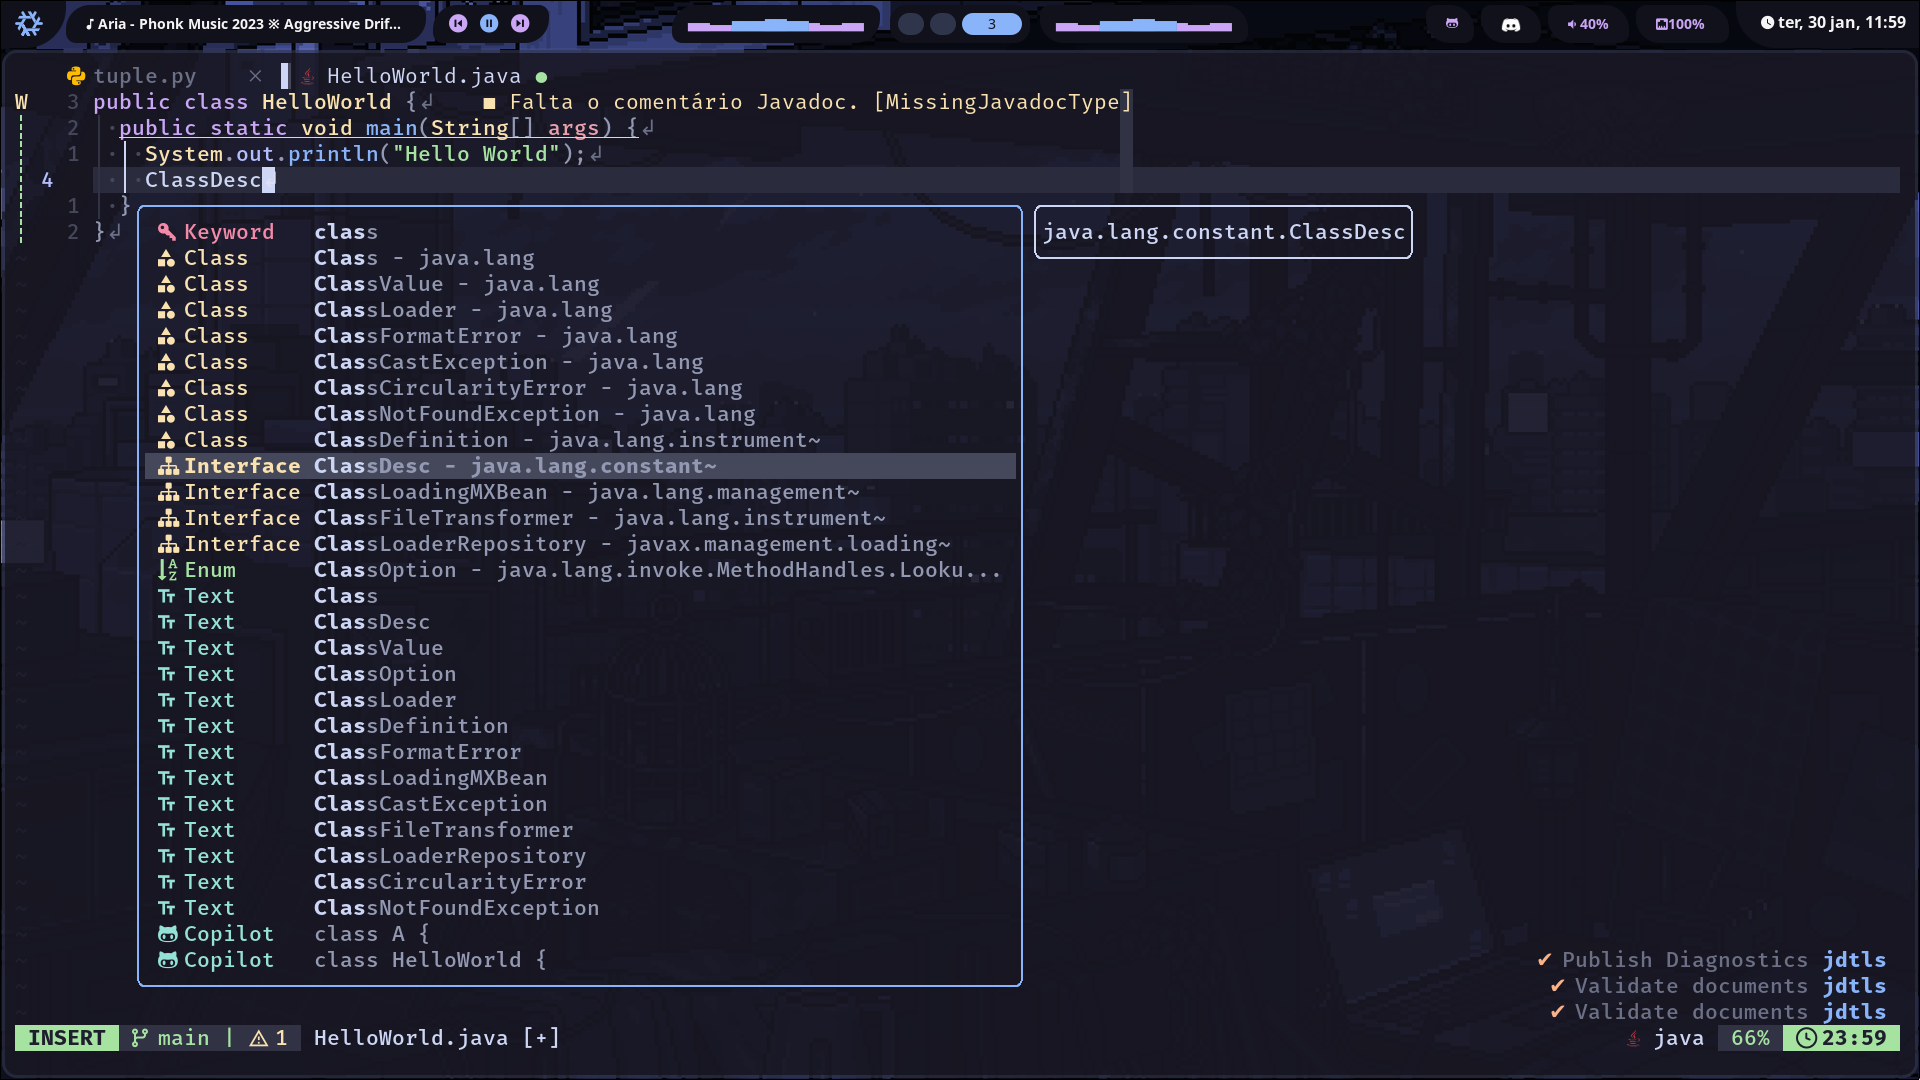Click the cat face tray icon
The width and height of the screenshot is (1920, 1080).
coord(1452,23)
